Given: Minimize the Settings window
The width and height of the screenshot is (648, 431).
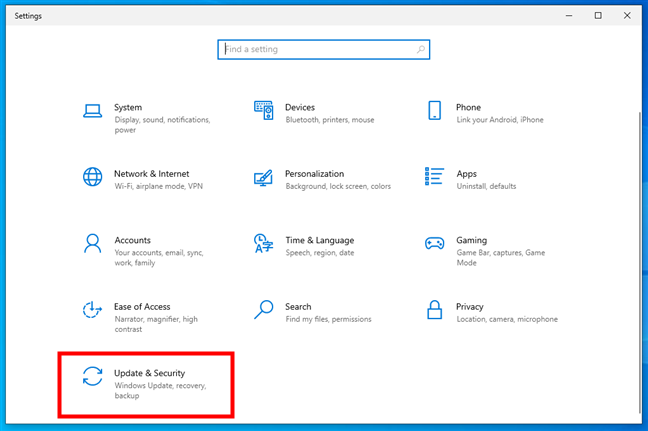Looking at the screenshot, I should 569,16.
